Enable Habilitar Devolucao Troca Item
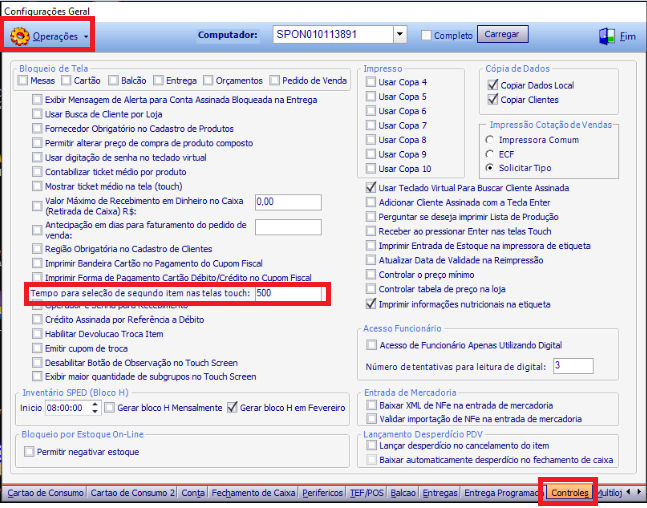The width and height of the screenshot is (647, 508). pos(37,333)
